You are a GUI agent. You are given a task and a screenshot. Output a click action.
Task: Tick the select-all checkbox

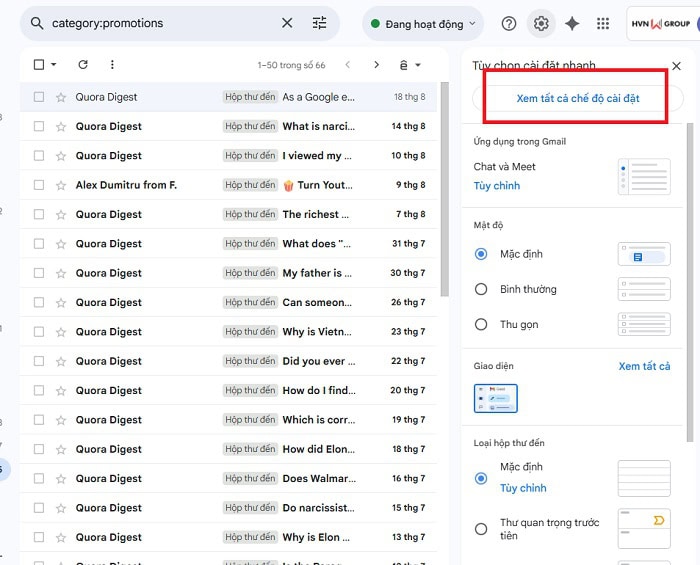point(39,65)
